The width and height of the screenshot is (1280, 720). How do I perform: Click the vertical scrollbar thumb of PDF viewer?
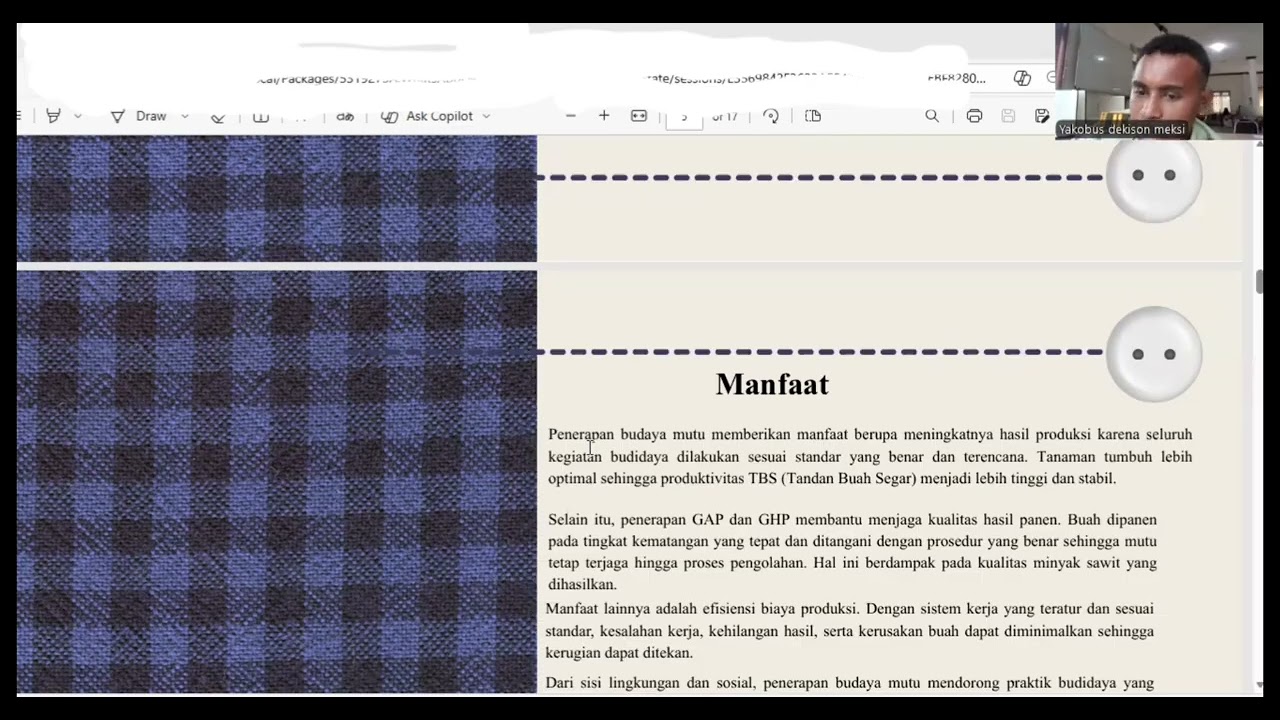(1259, 282)
